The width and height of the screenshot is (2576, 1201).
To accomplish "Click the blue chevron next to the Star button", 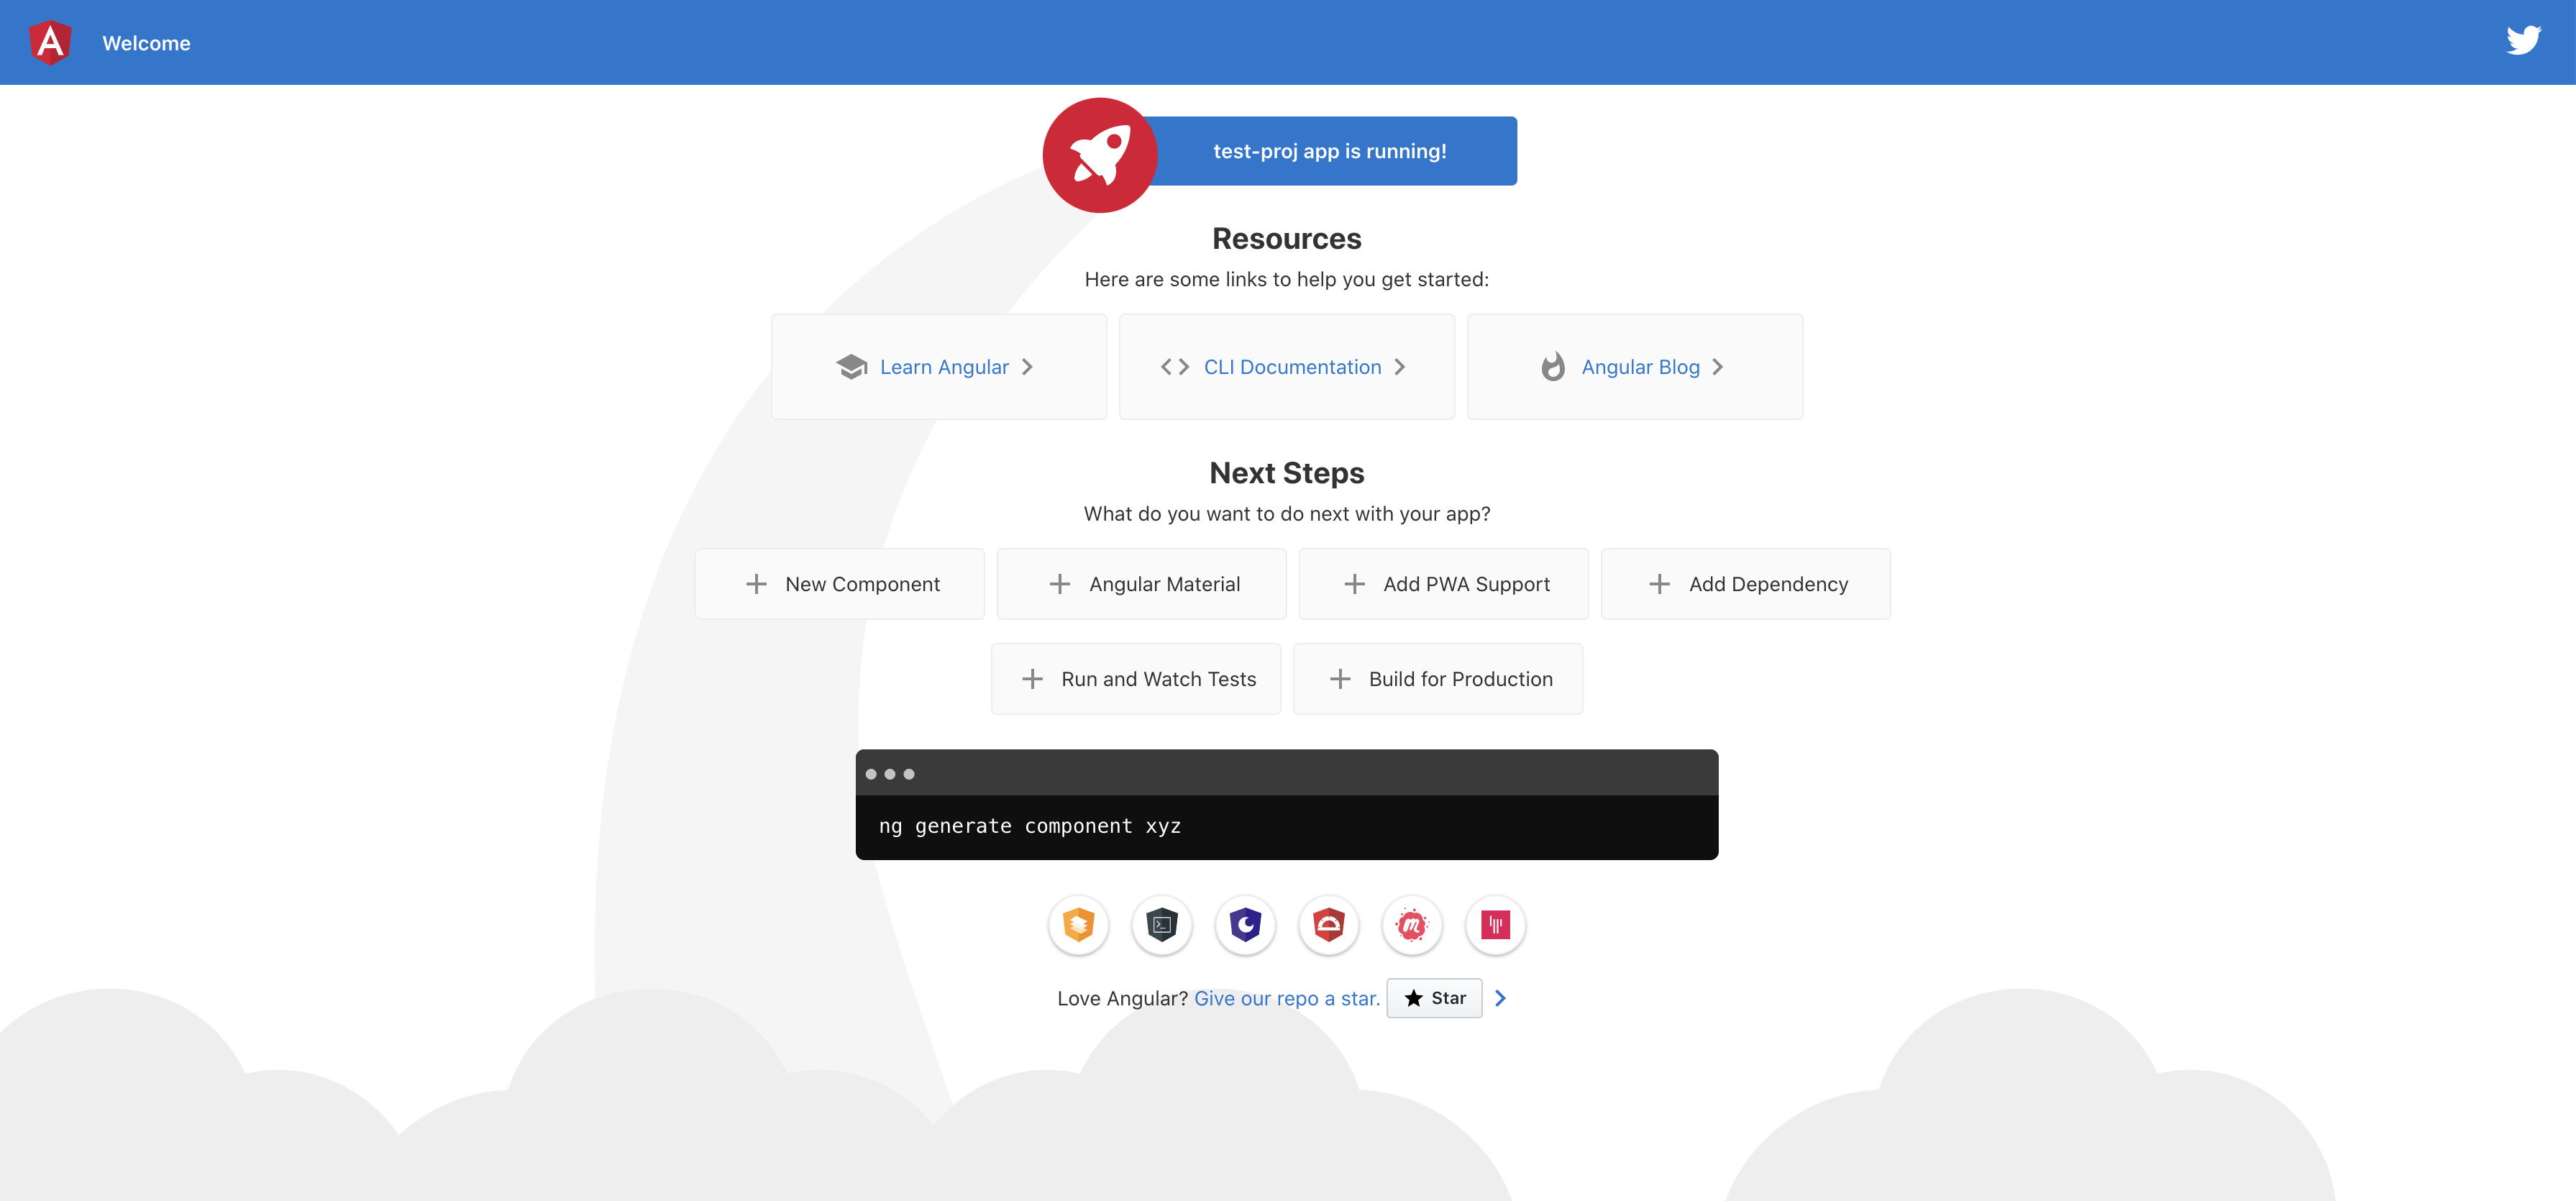I will click(1500, 998).
